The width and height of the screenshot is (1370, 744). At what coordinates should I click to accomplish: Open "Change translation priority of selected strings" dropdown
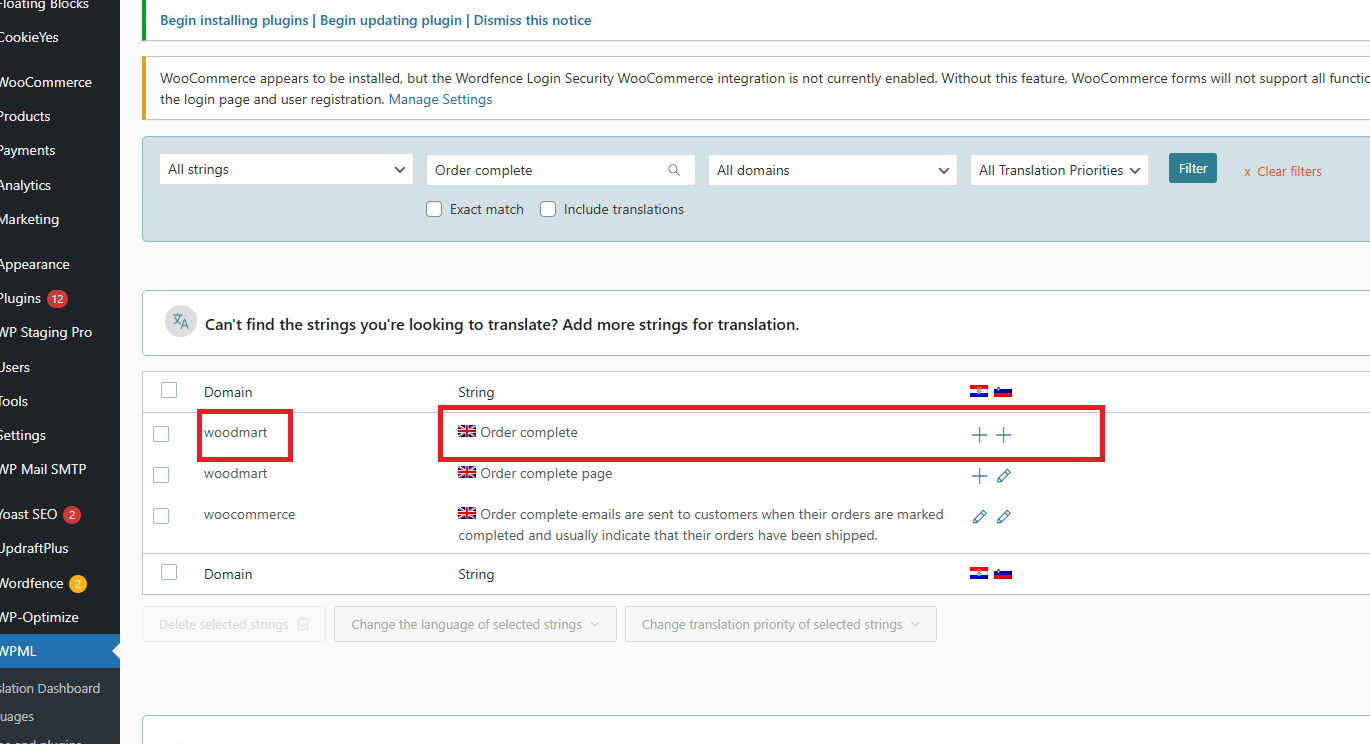tap(781, 624)
